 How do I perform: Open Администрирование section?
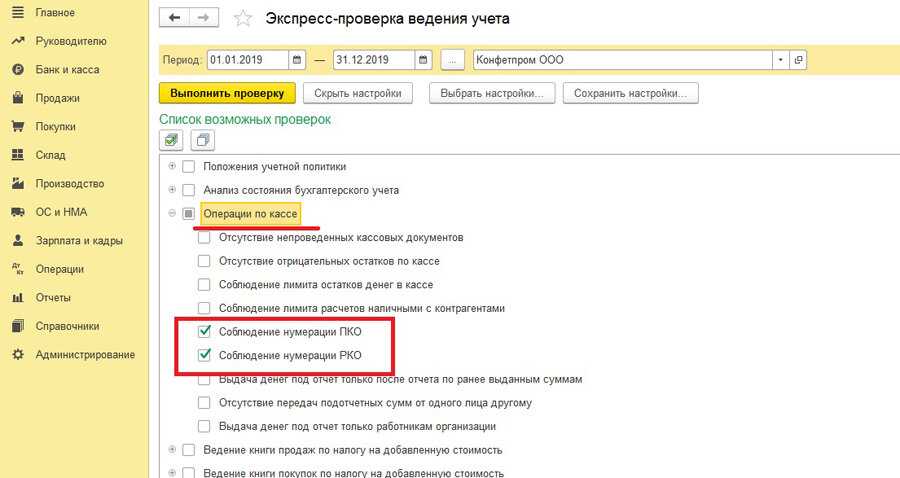point(85,355)
